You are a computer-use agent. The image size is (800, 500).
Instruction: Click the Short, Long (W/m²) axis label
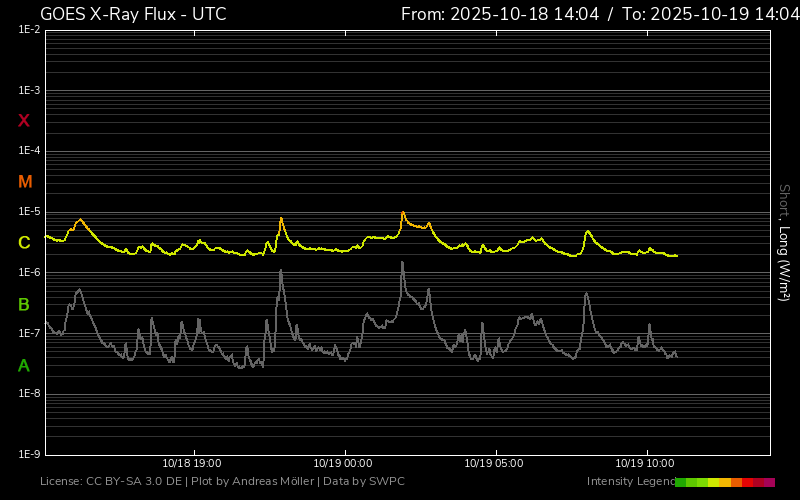[784, 242]
